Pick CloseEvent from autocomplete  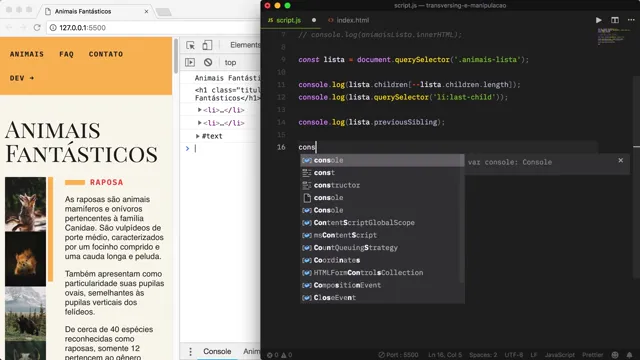click(382, 298)
